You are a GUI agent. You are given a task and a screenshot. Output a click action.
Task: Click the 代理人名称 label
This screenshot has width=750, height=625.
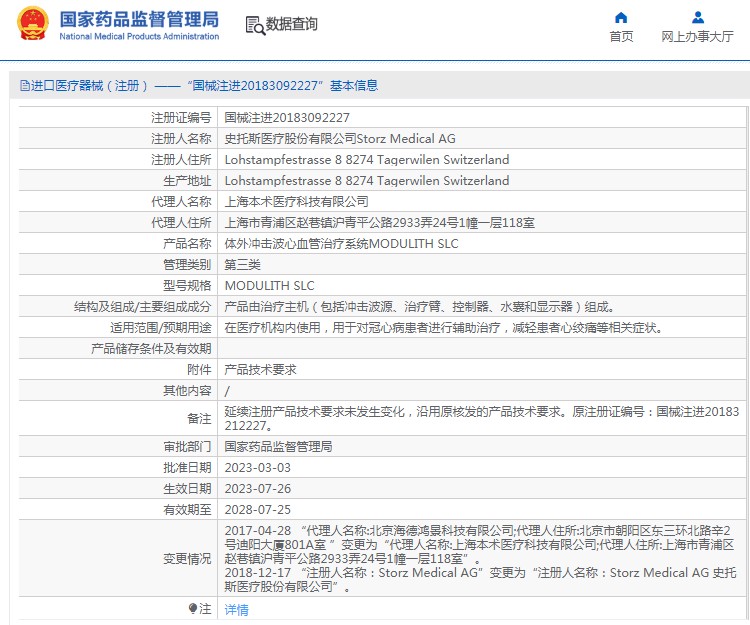[181, 202]
